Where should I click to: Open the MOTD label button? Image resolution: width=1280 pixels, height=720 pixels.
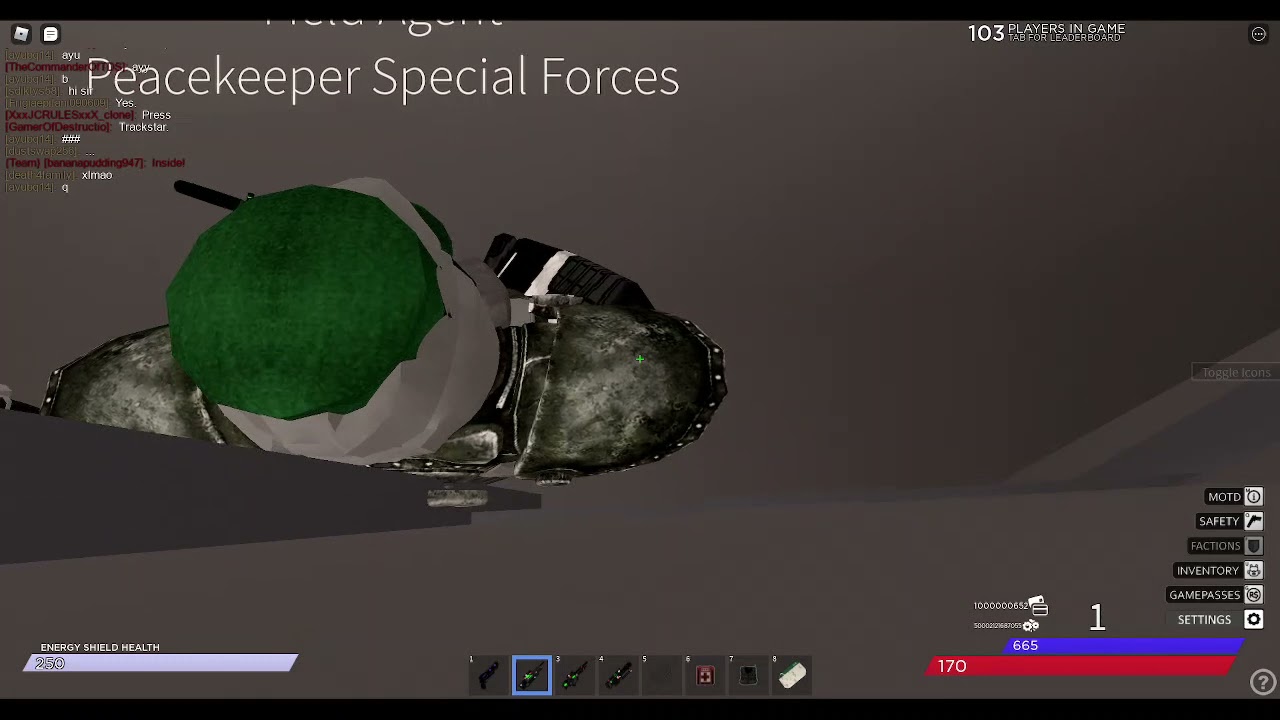1224,497
